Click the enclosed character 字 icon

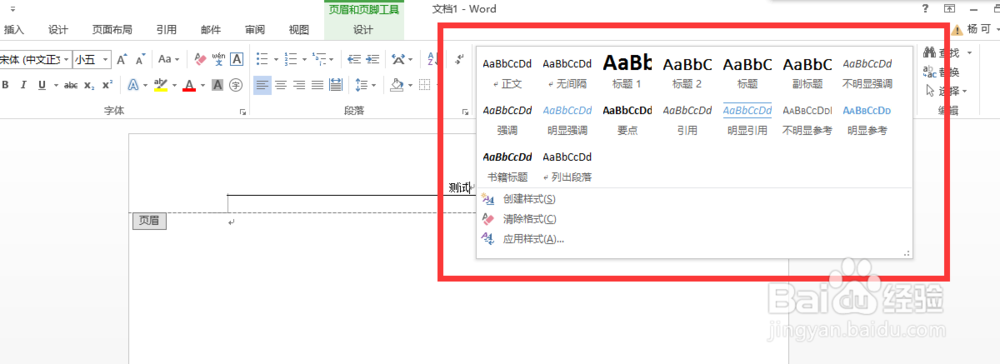point(236,85)
